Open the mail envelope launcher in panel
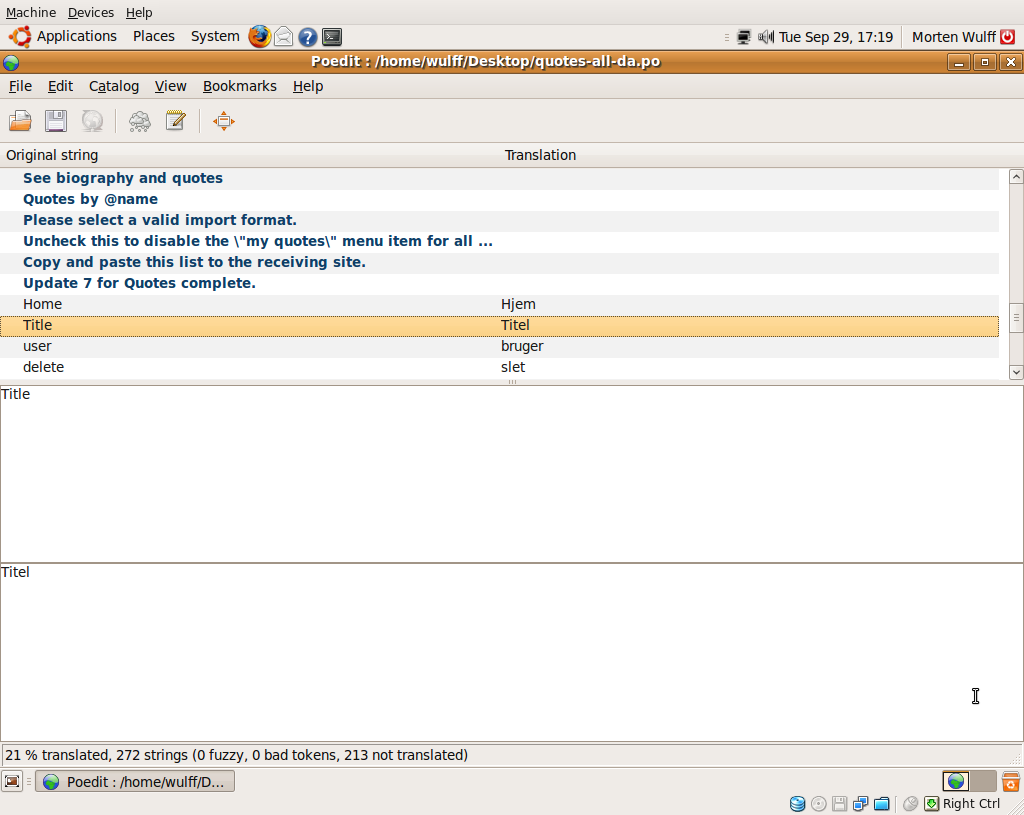1024x815 pixels. [283, 37]
